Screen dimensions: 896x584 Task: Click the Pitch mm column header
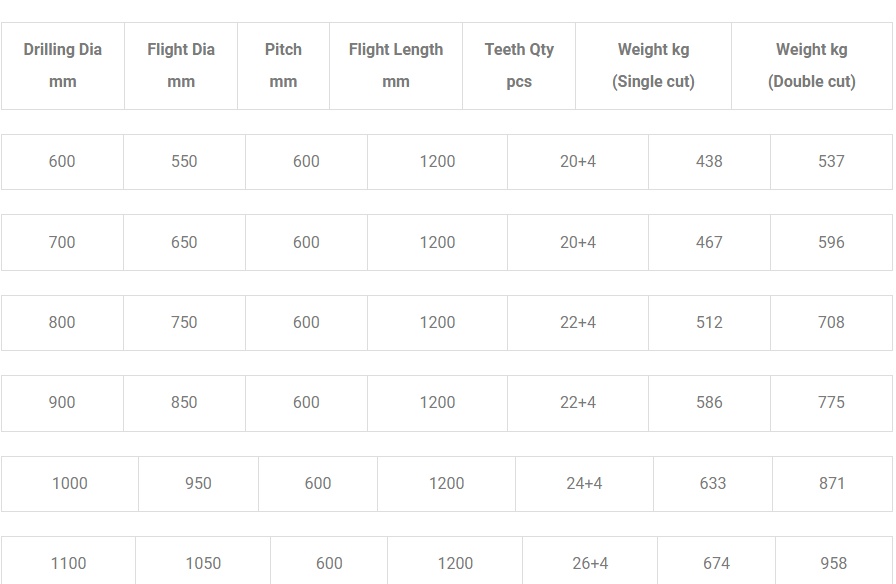(283, 65)
